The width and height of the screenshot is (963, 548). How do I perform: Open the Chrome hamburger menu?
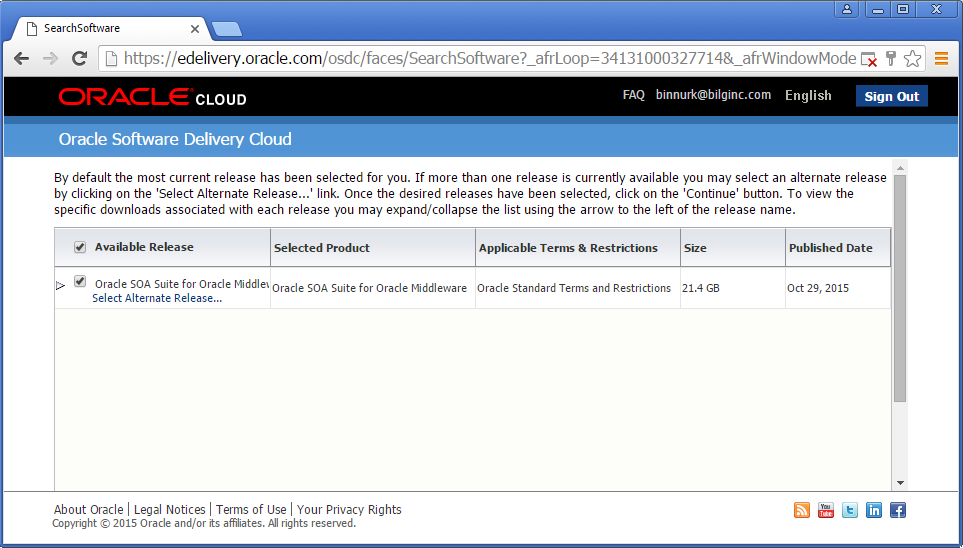click(x=941, y=58)
